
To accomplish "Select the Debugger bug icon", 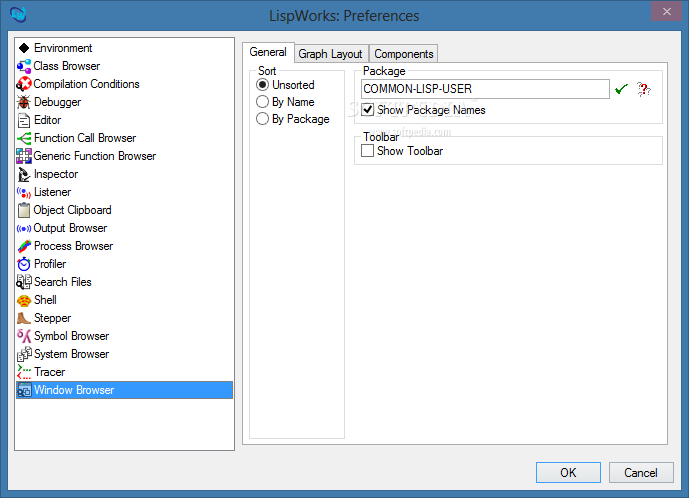I will click(24, 102).
